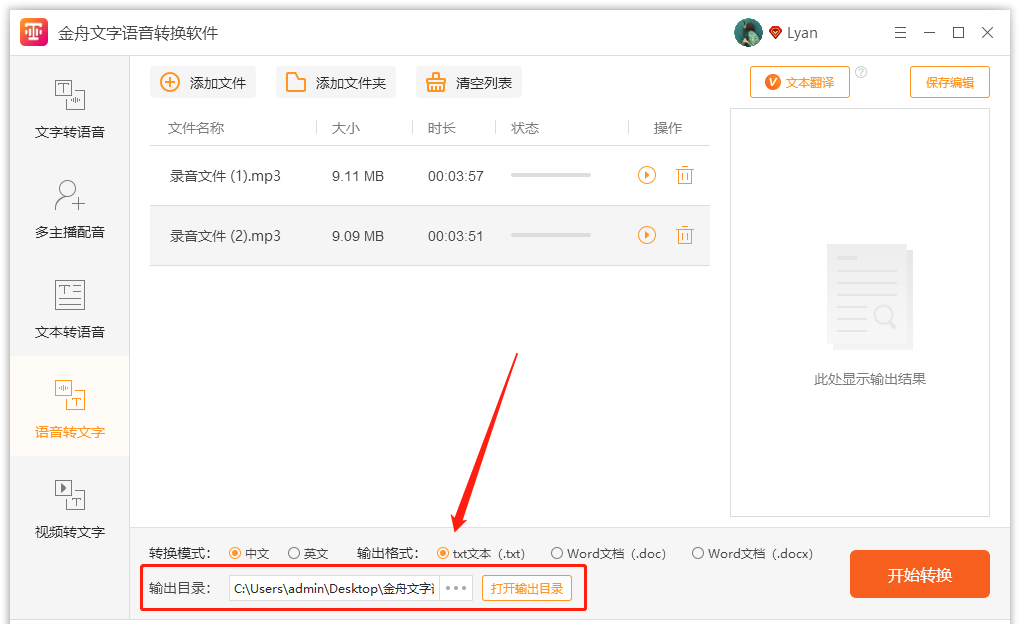Browse output directory with three-dots button

click(x=456, y=588)
